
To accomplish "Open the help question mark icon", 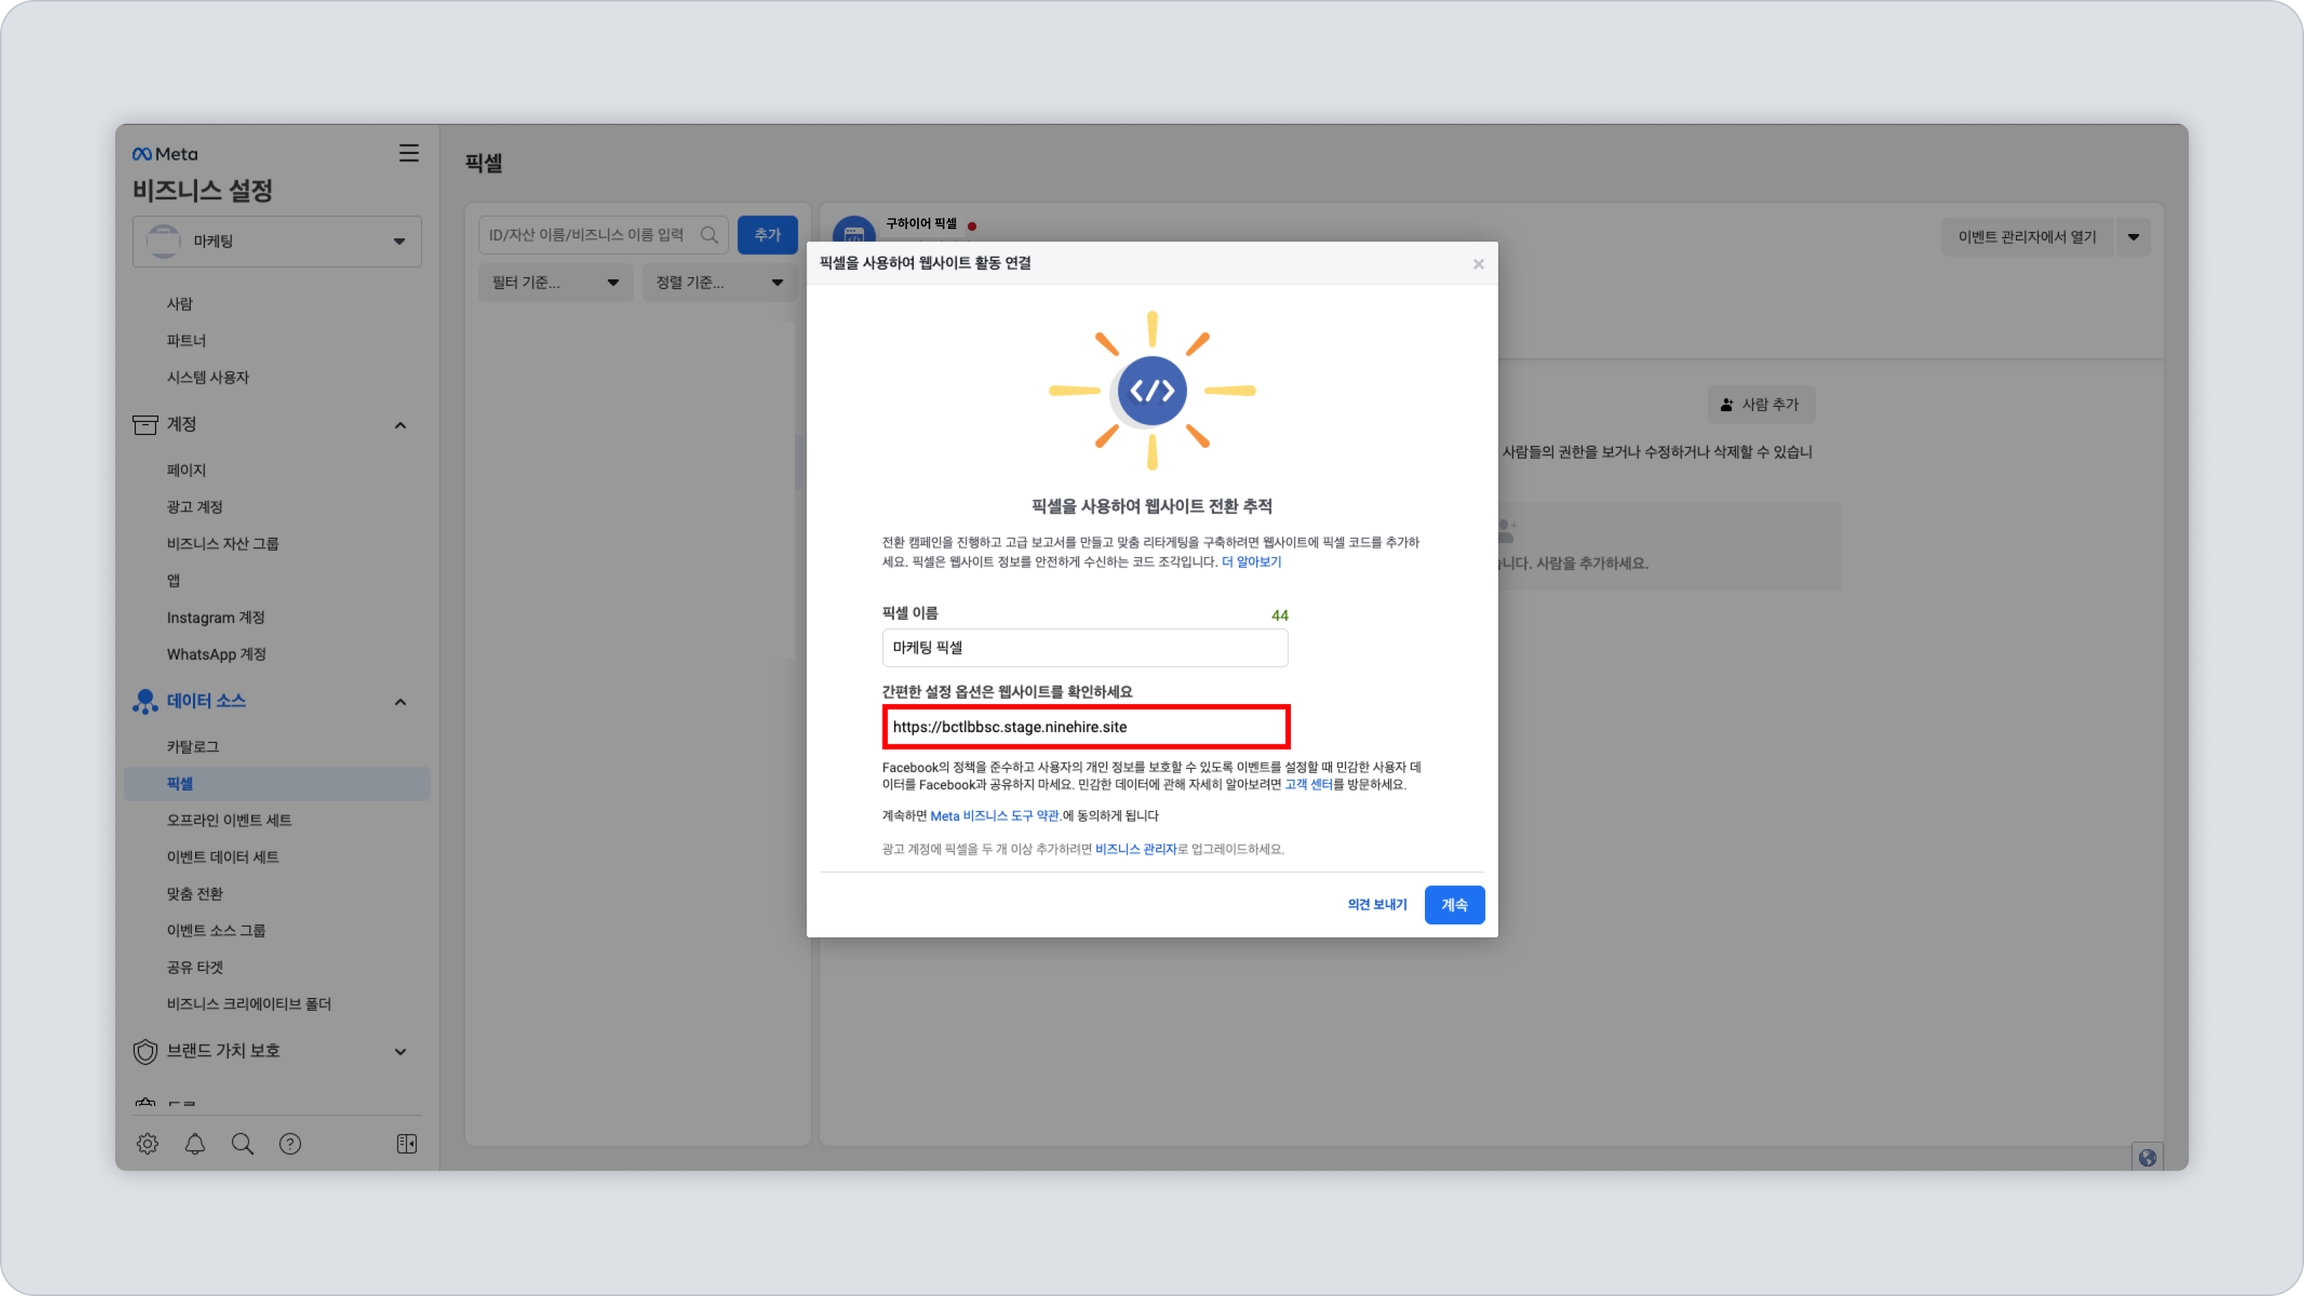I will click(x=290, y=1143).
